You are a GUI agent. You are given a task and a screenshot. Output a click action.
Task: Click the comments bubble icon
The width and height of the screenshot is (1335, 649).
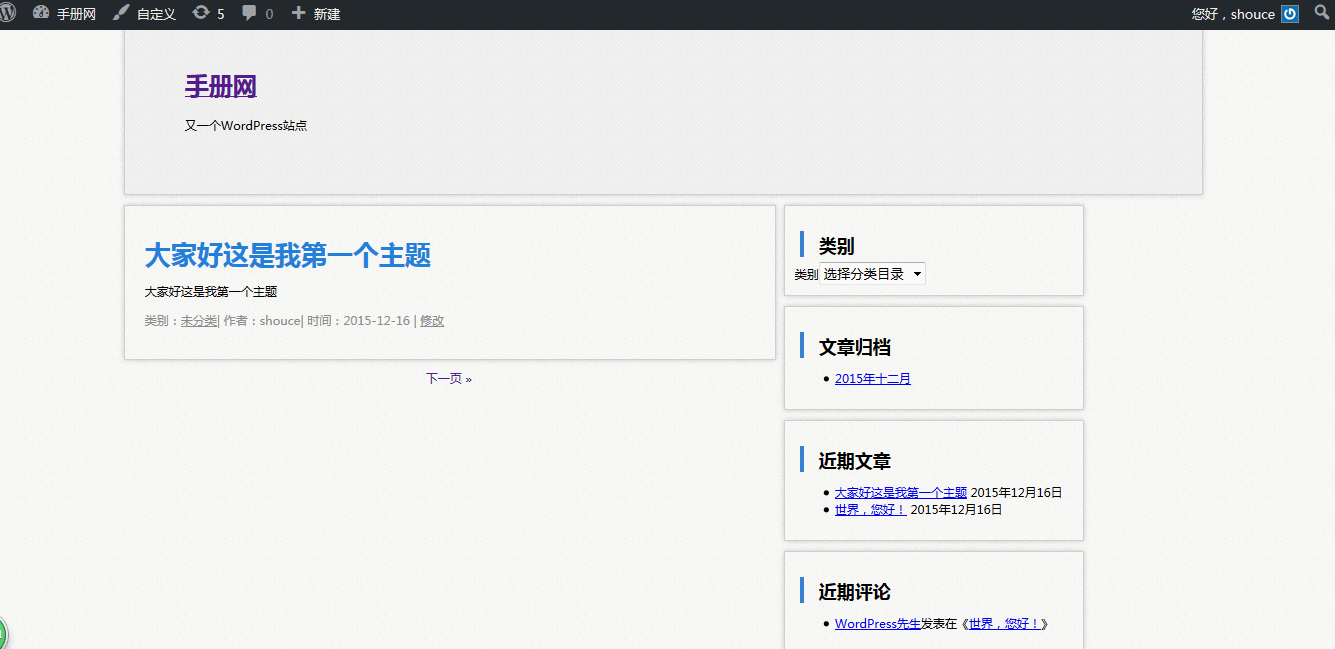click(249, 13)
